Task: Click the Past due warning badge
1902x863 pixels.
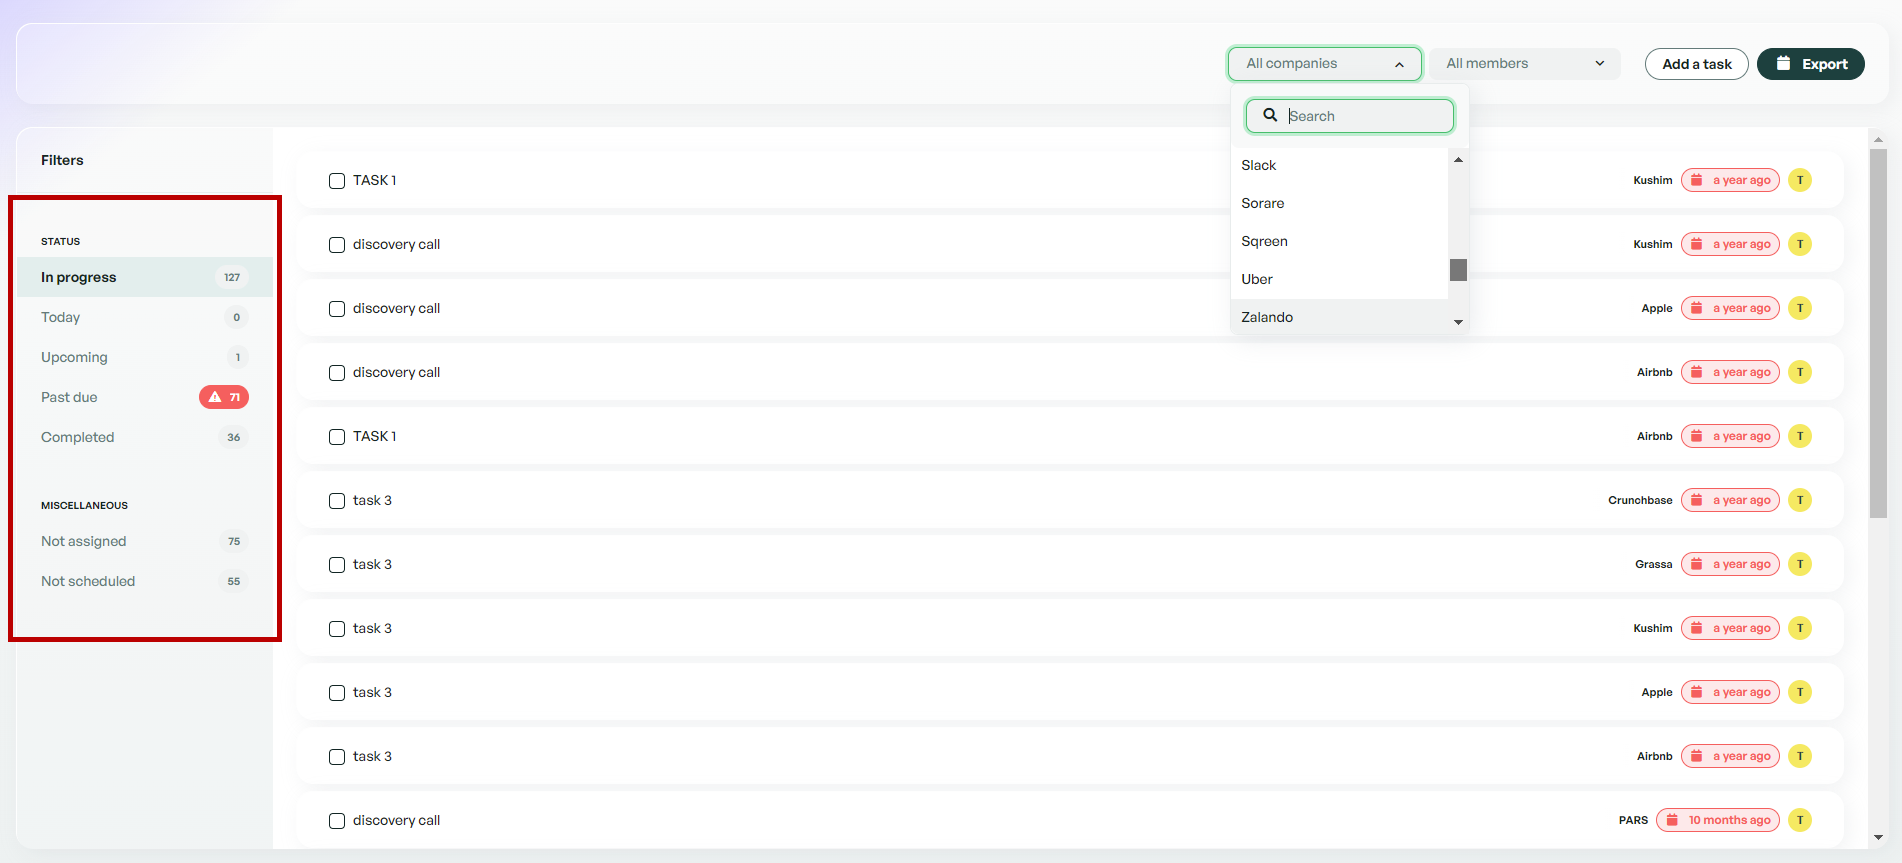Action: tap(224, 397)
